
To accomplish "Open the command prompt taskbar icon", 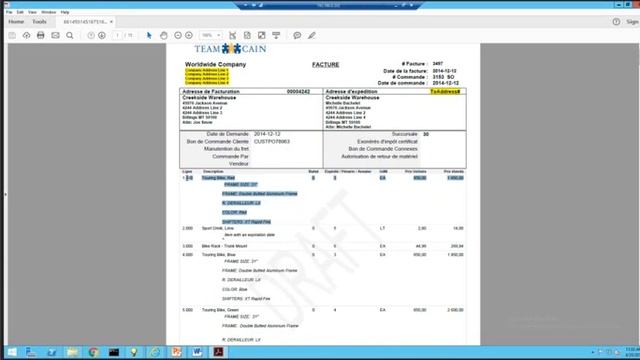I will coord(114,352).
